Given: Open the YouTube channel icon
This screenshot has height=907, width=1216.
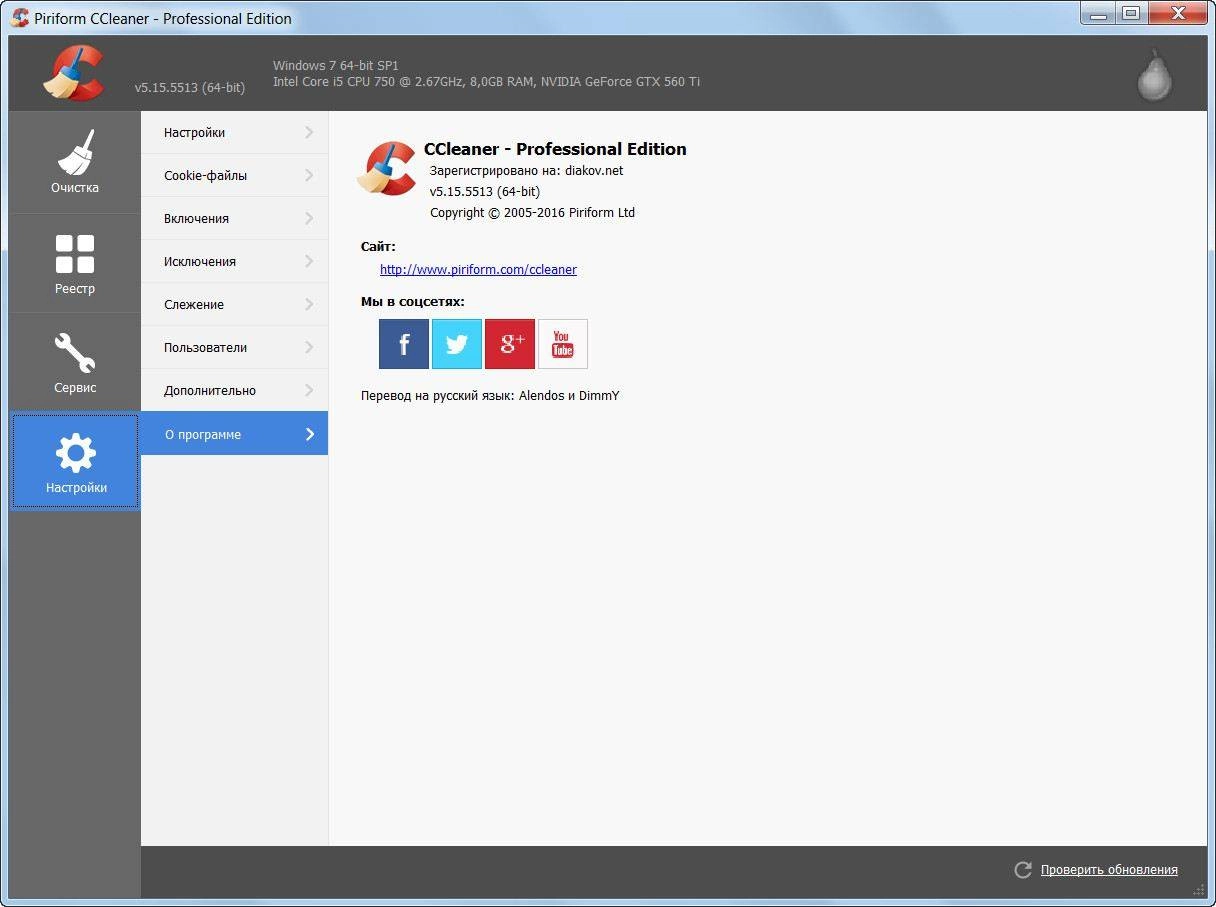Looking at the screenshot, I should [563, 344].
